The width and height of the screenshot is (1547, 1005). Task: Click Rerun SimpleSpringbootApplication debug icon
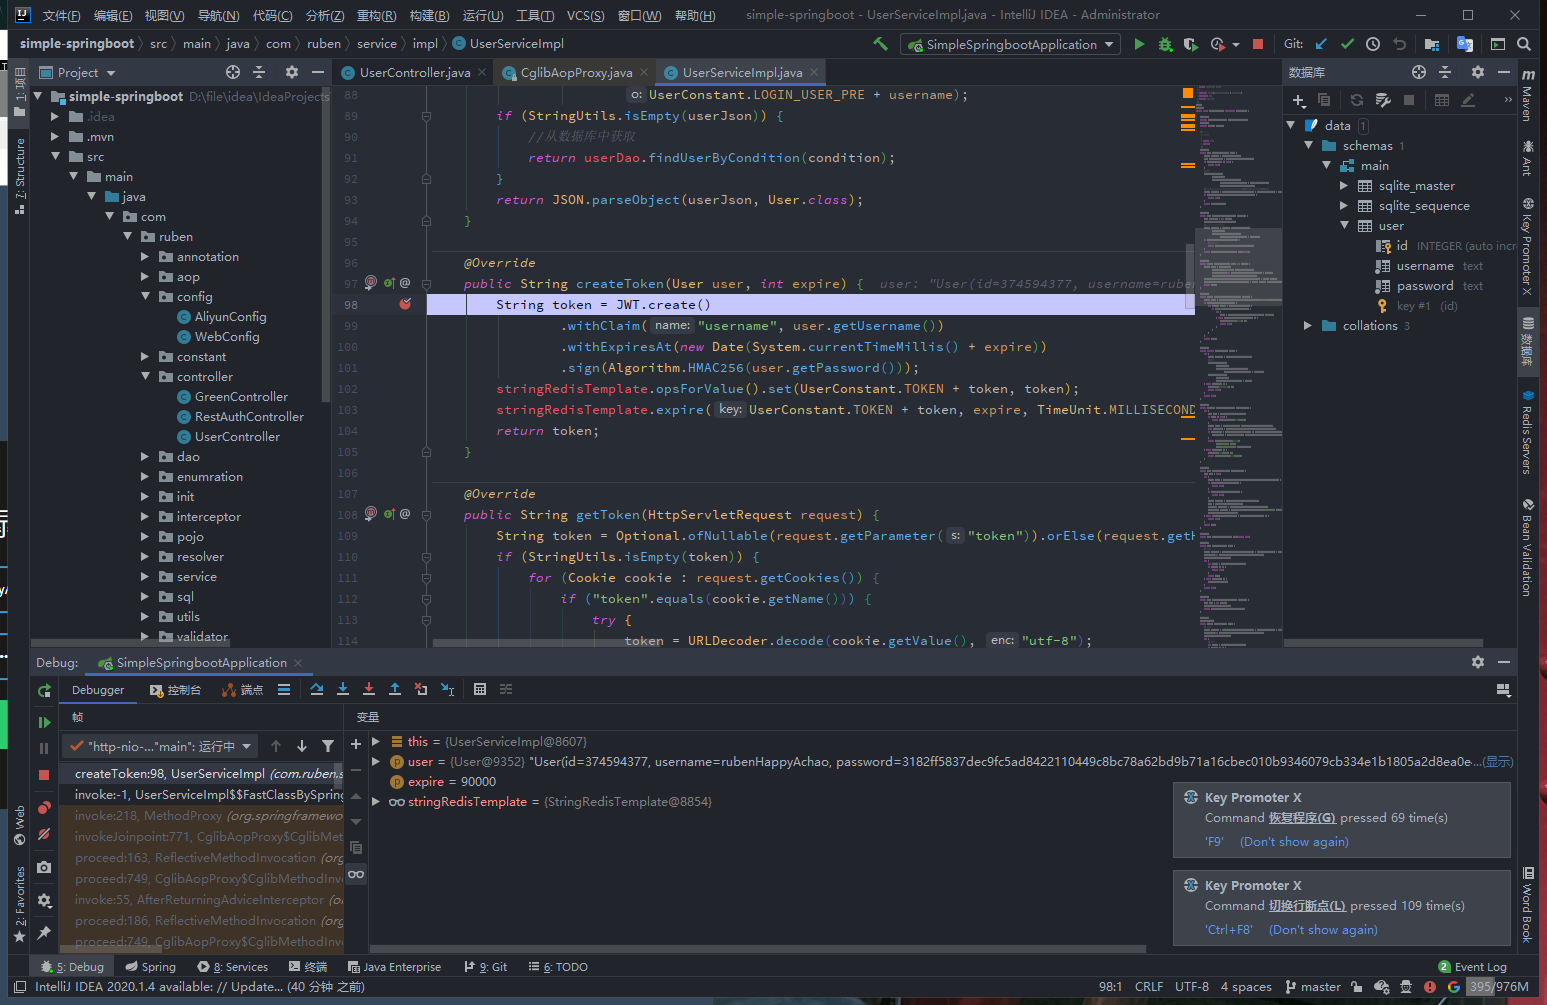point(44,690)
